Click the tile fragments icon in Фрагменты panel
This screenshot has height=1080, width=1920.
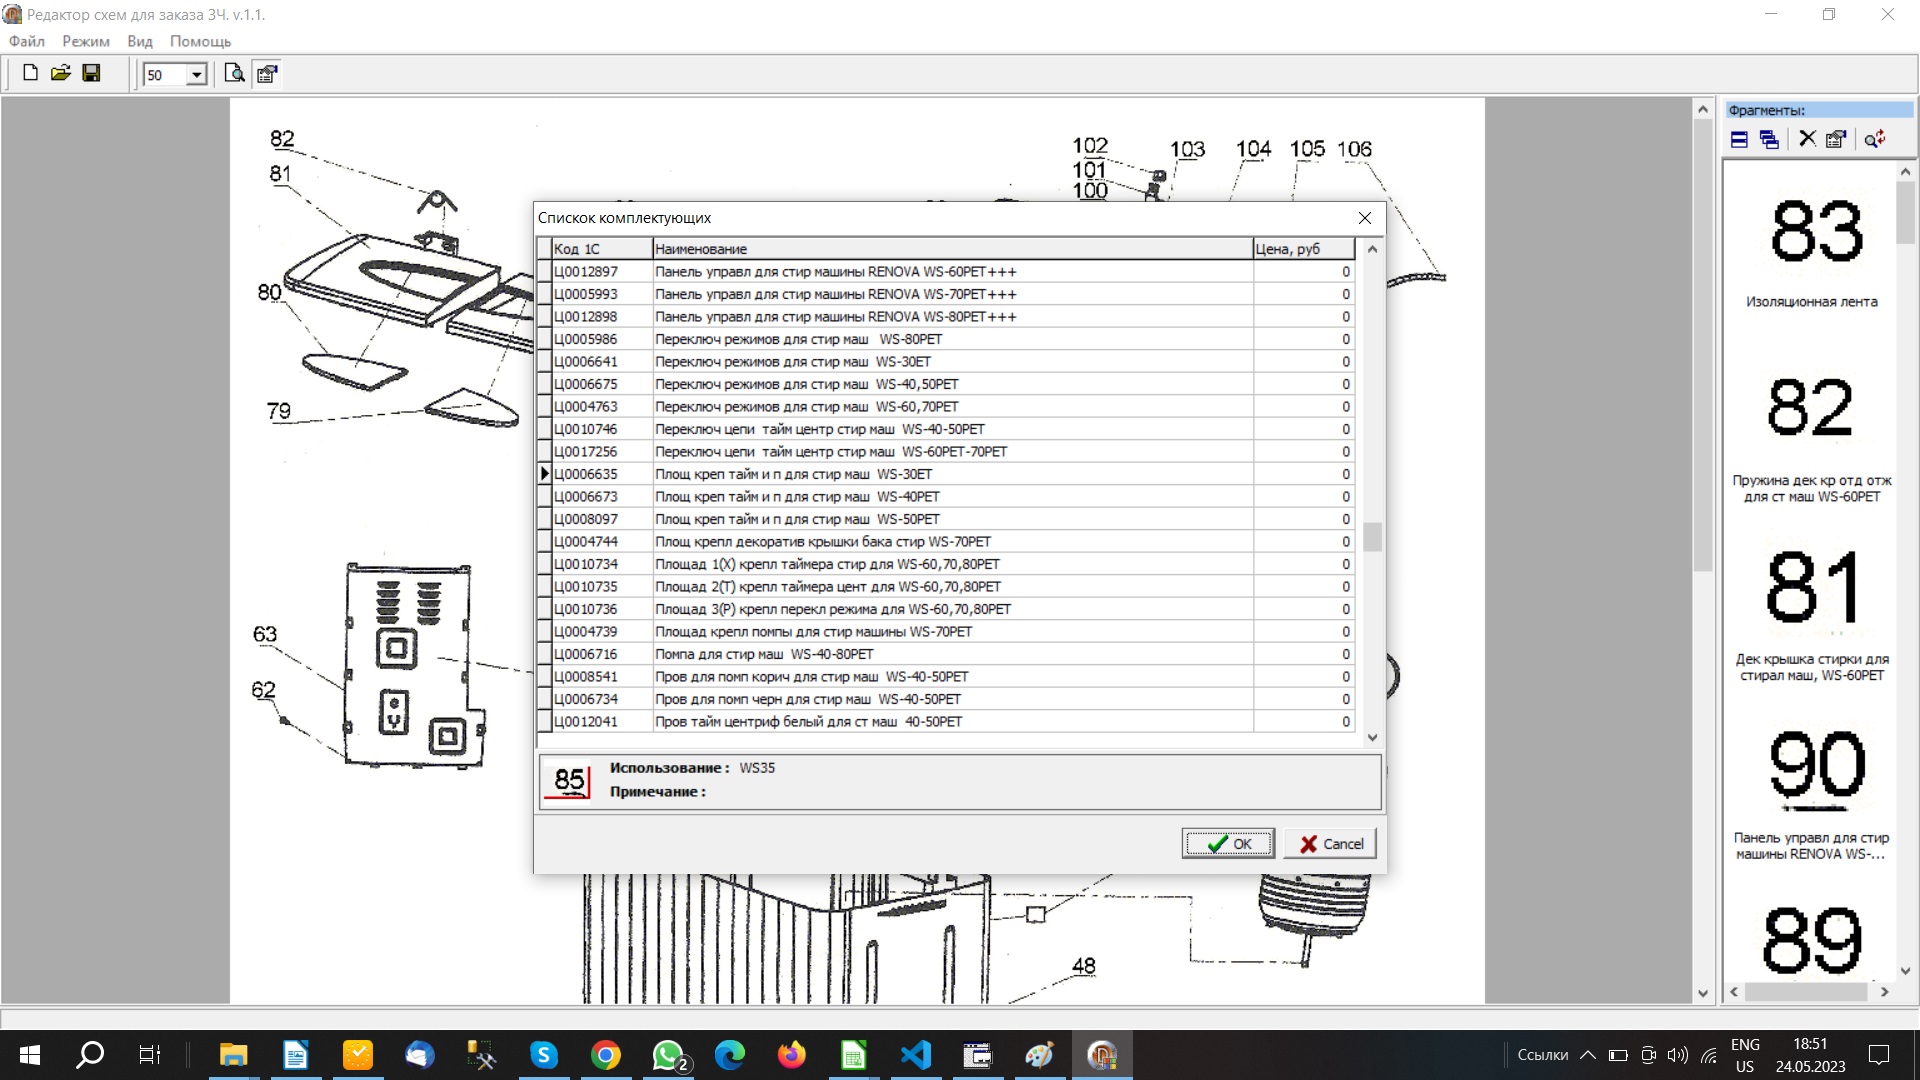pyautogui.click(x=1739, y=139)
